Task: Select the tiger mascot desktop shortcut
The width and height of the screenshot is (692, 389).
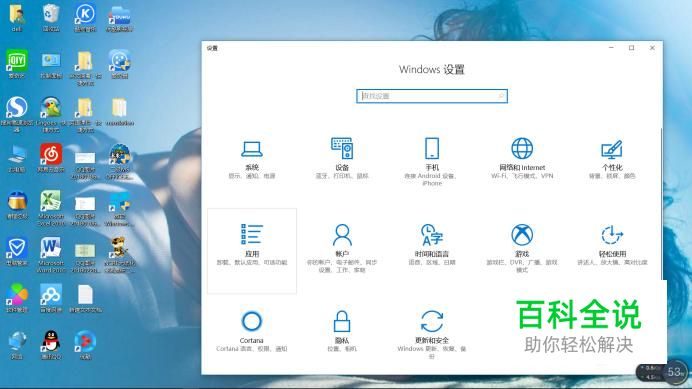Action: (x=119, y=255)
